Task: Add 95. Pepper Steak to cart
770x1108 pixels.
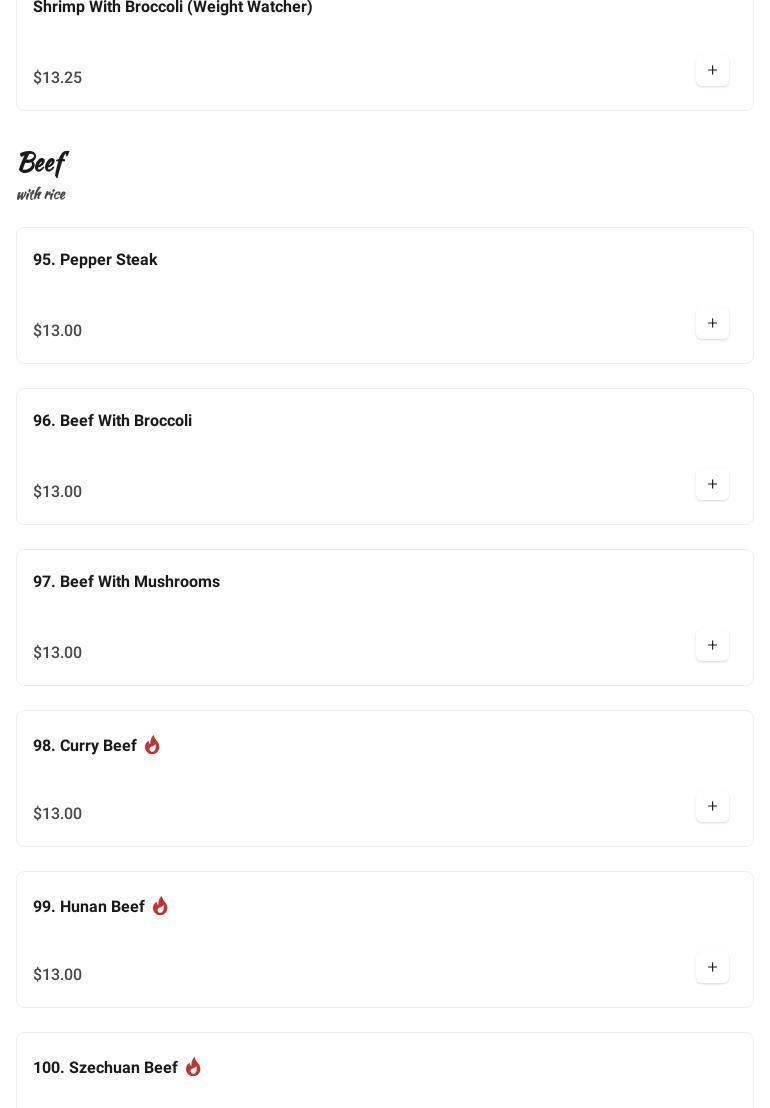Action: click(x=712, y=324)
